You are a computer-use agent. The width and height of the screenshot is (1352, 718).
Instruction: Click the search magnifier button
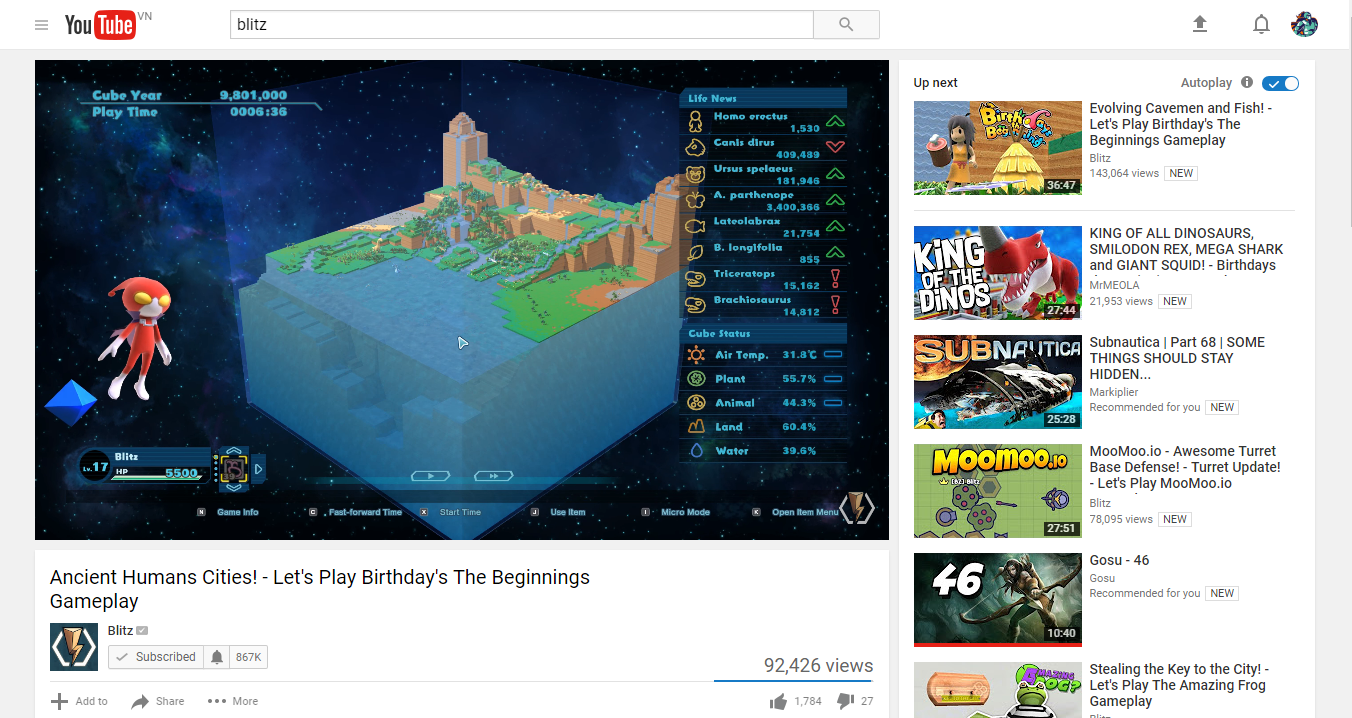coord(846,25)
